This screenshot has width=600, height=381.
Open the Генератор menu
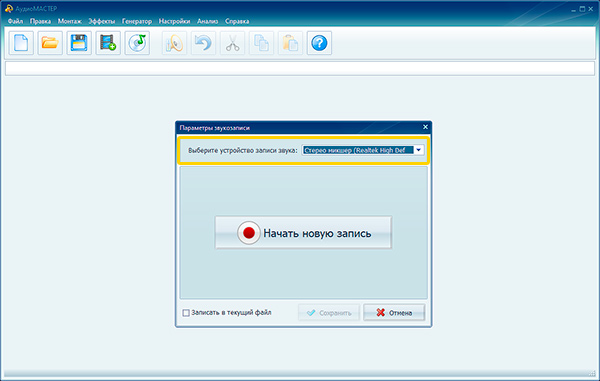click(x=137, y=21)
